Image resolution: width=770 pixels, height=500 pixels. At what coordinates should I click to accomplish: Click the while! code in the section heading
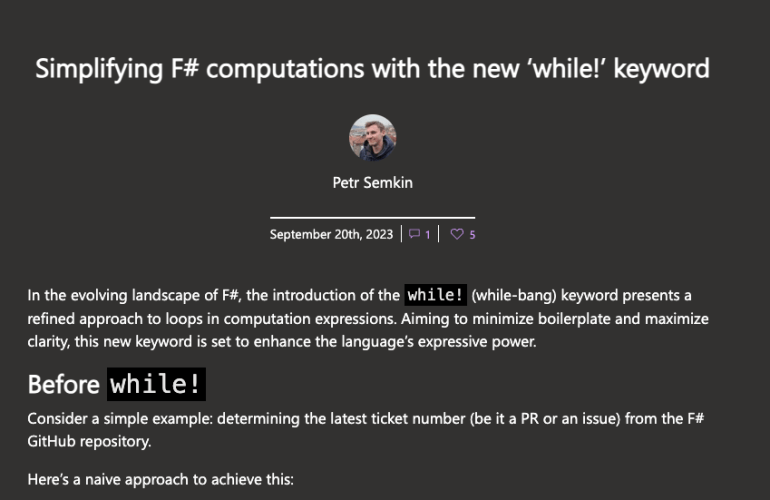(x=156, y=385)
